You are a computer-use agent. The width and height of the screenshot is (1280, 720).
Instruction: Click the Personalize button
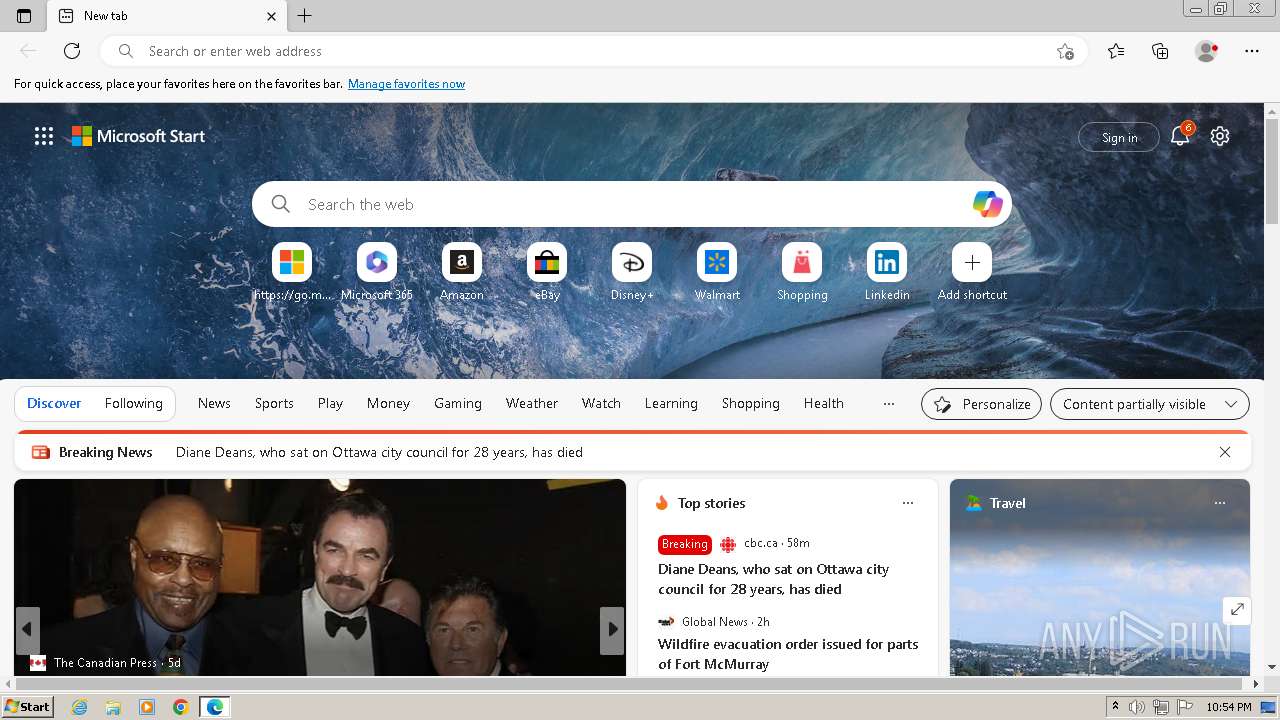[x=981, y=404]
